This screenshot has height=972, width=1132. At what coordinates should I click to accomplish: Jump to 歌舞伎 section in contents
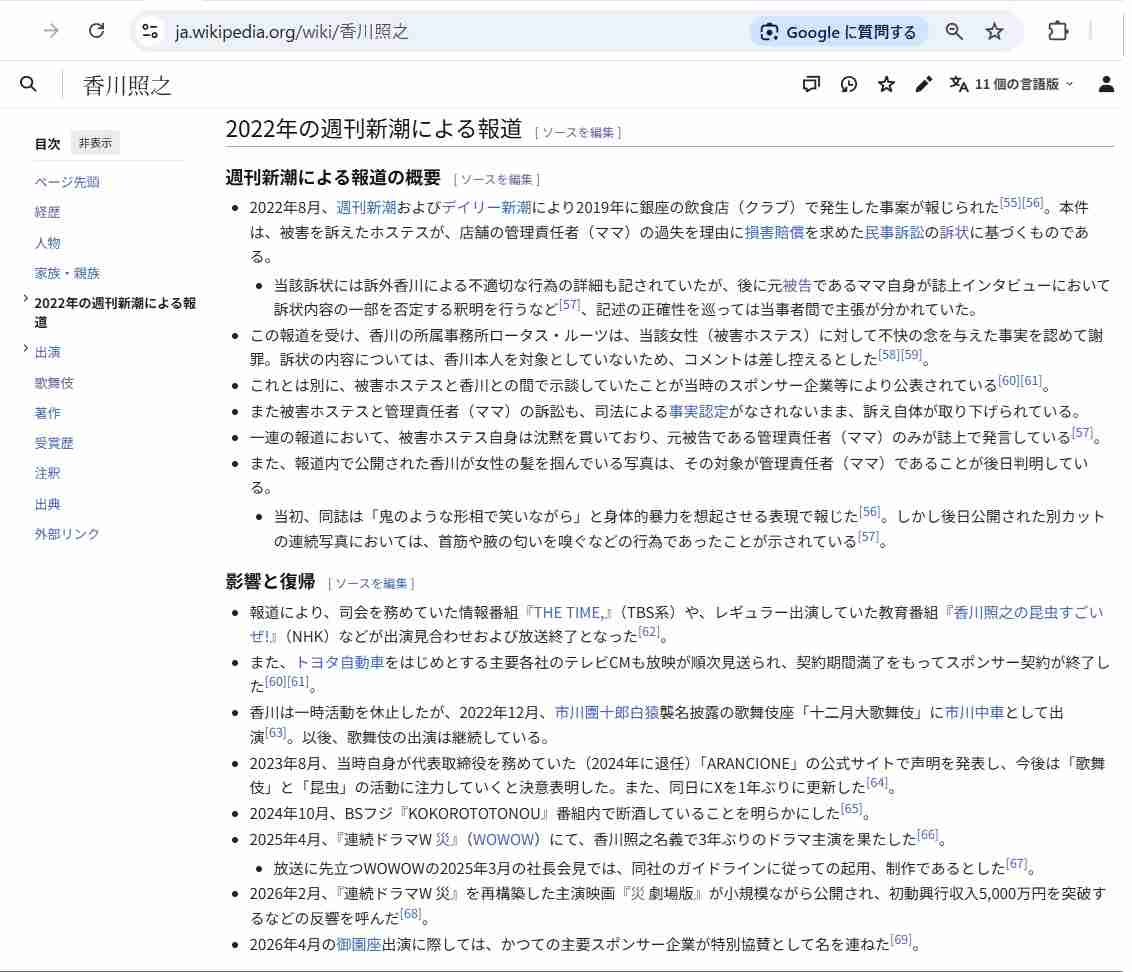click(x=54, y=383)
